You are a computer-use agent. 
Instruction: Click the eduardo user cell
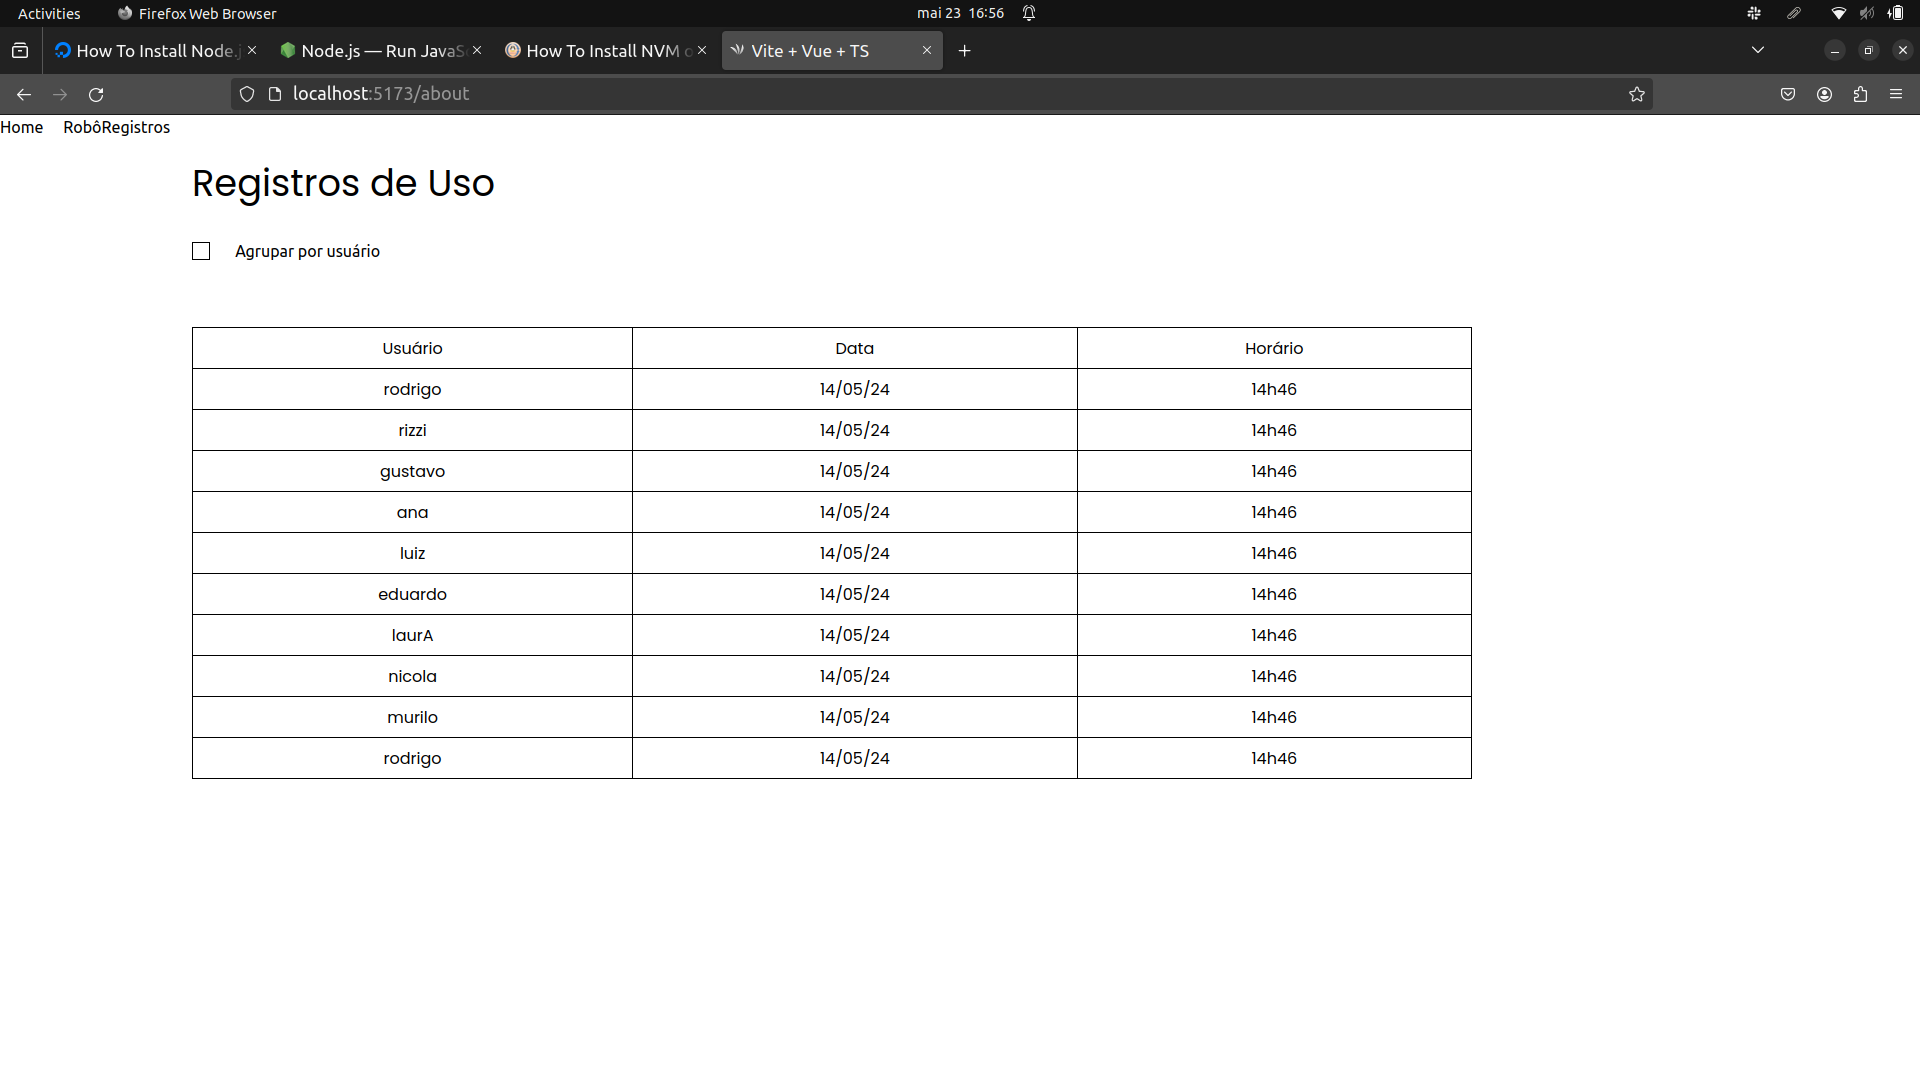click(x=412, y=594)
